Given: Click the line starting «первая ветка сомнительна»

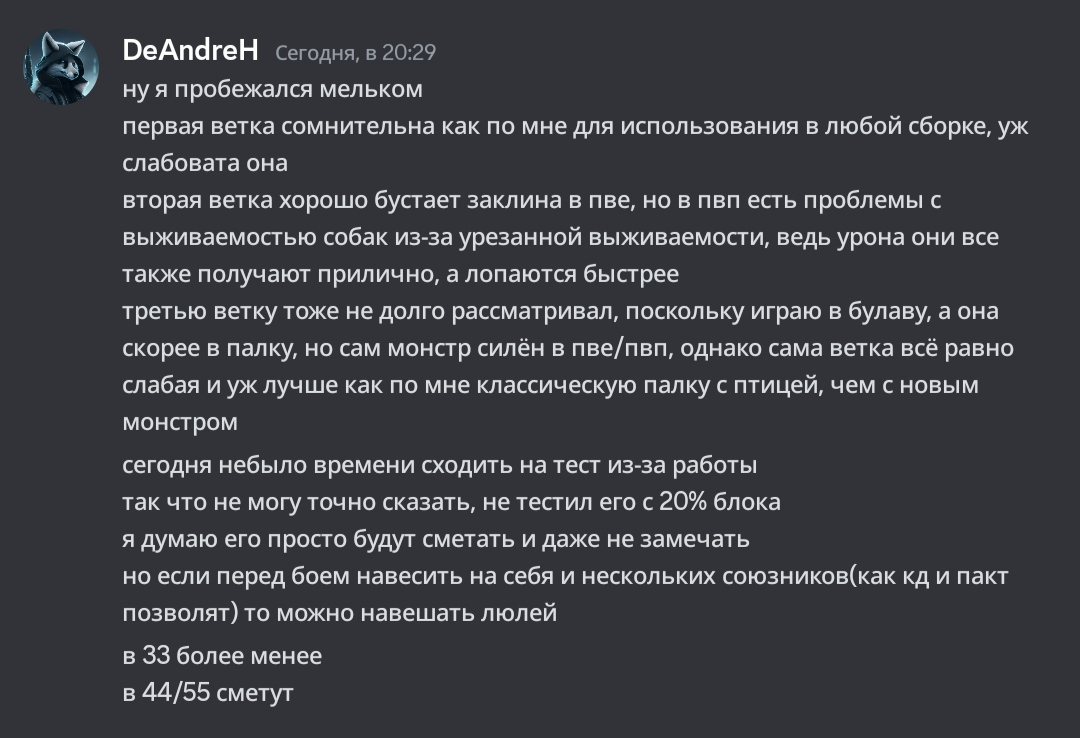Looking at the screenshot, I should point(575,127).
